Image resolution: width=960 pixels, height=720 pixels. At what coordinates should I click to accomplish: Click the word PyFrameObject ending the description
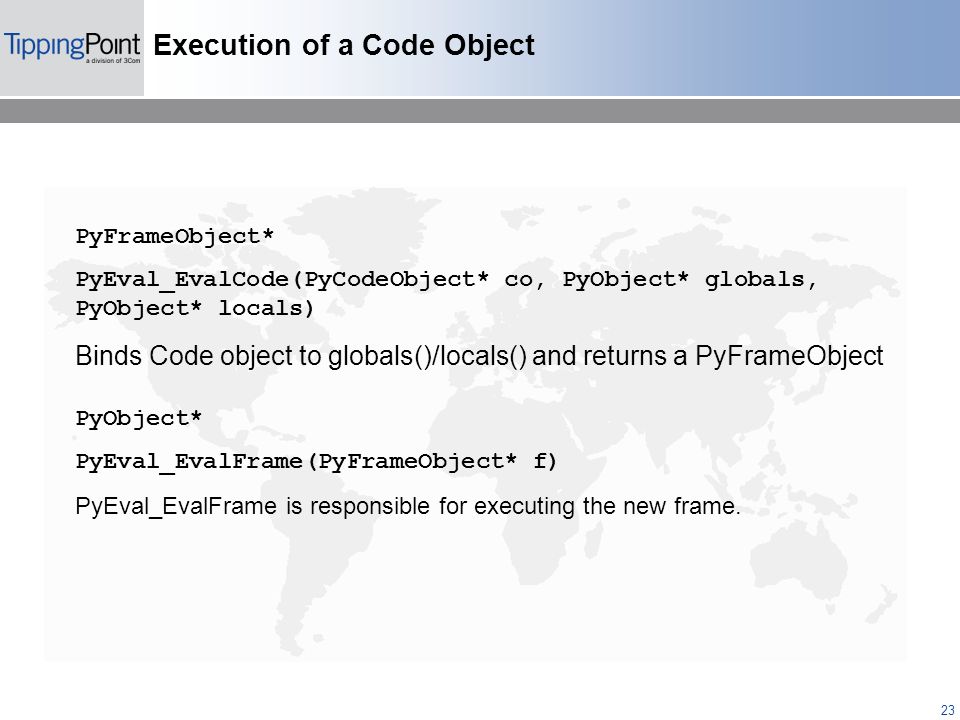pyautogui.click(x=789, y=356)
